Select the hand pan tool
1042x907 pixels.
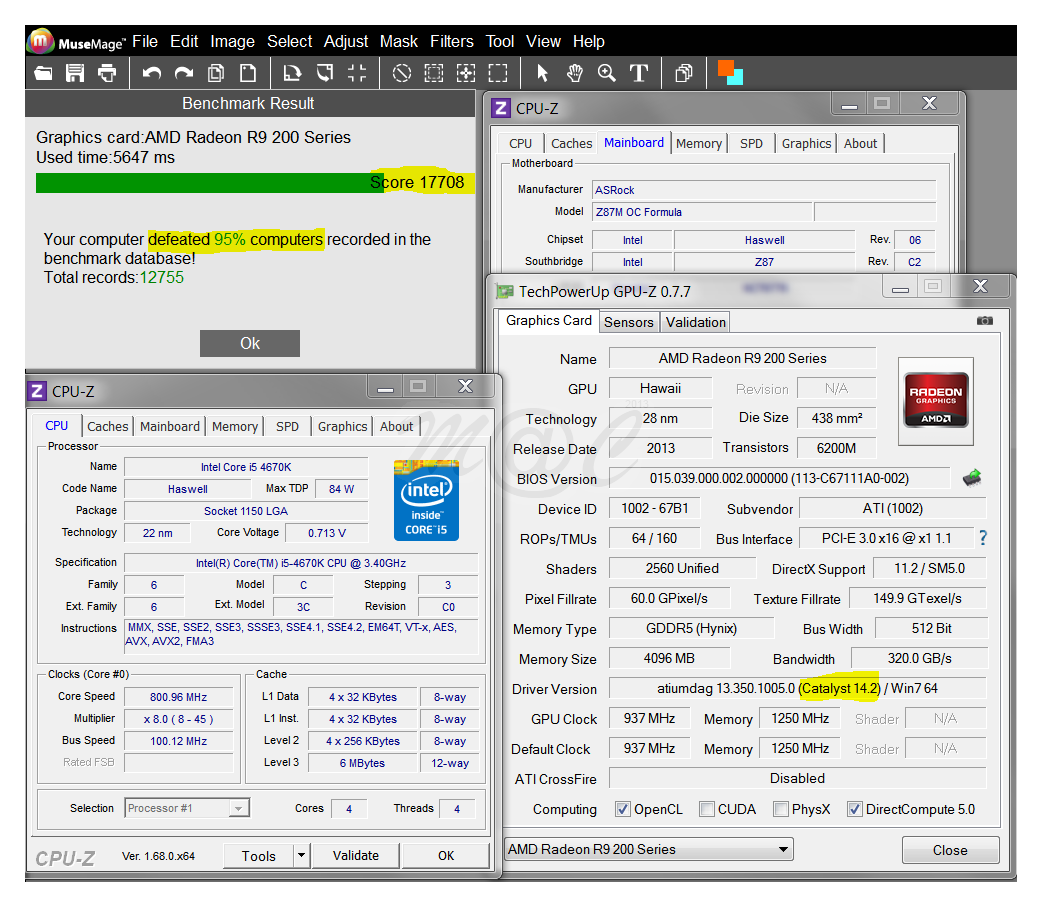(575, 73)
